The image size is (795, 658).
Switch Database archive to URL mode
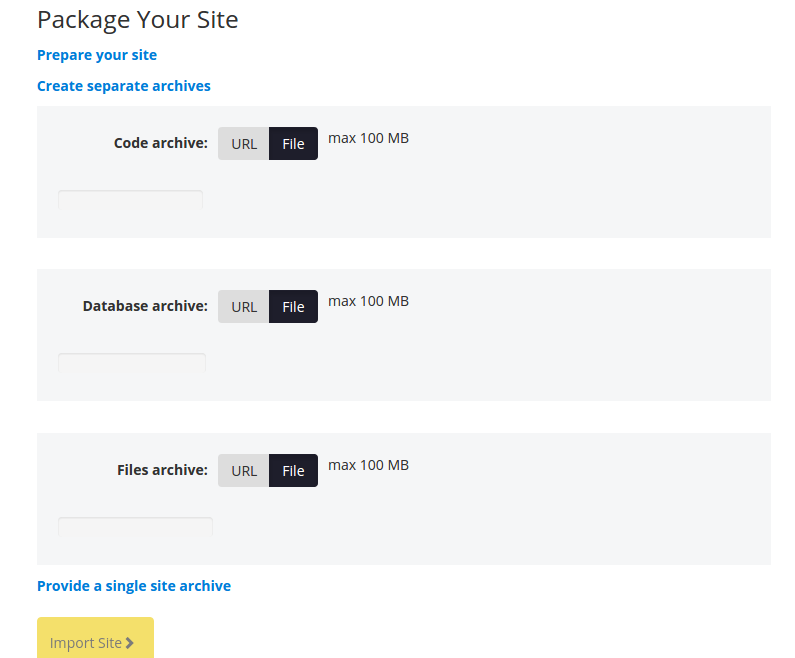point(244,307)
